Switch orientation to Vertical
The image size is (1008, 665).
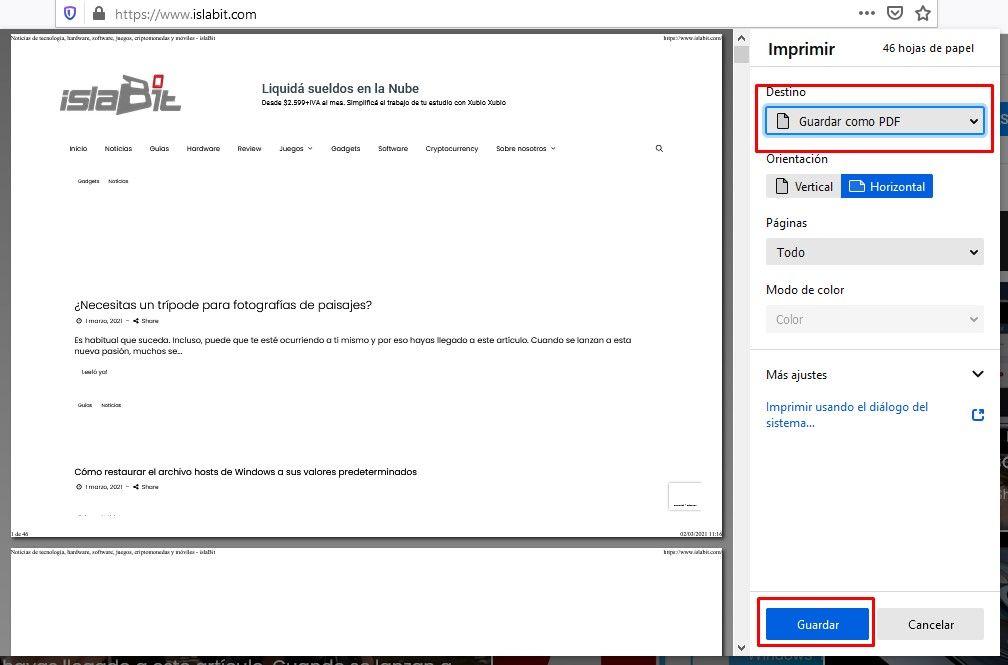point(803,186)
